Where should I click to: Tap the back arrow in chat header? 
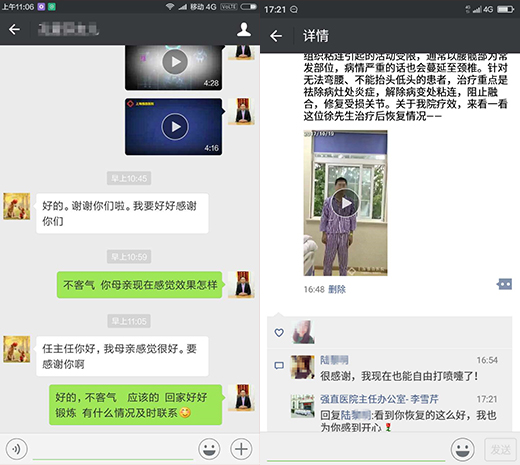(x=14, y=29)
